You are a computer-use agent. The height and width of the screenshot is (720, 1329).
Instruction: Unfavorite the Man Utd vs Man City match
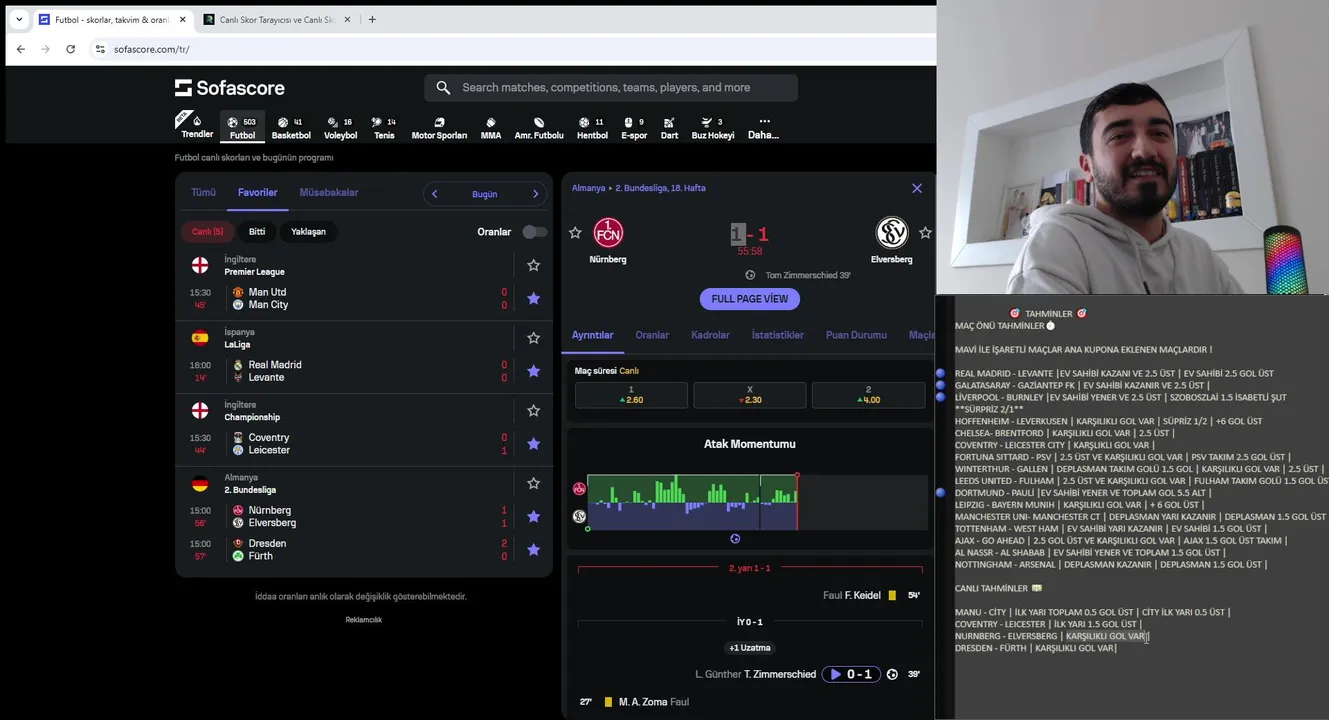point(533,298)
